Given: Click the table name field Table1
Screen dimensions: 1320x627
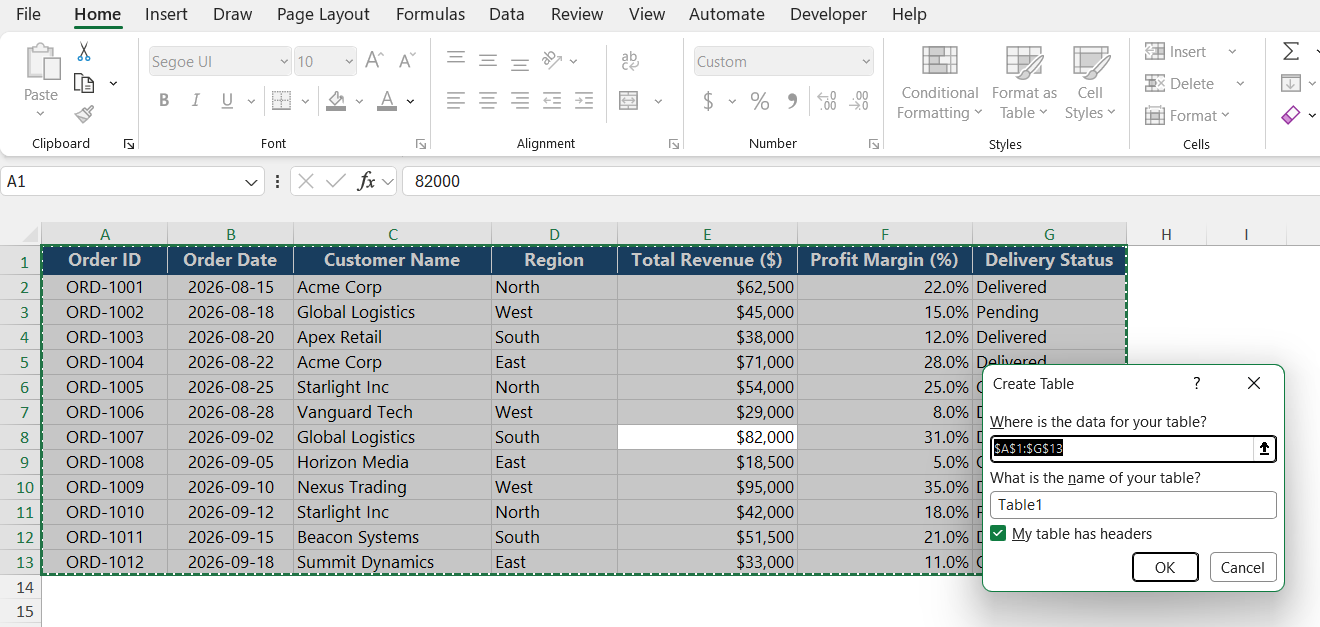Looking at the screenshot, I should coord(1133,505).
